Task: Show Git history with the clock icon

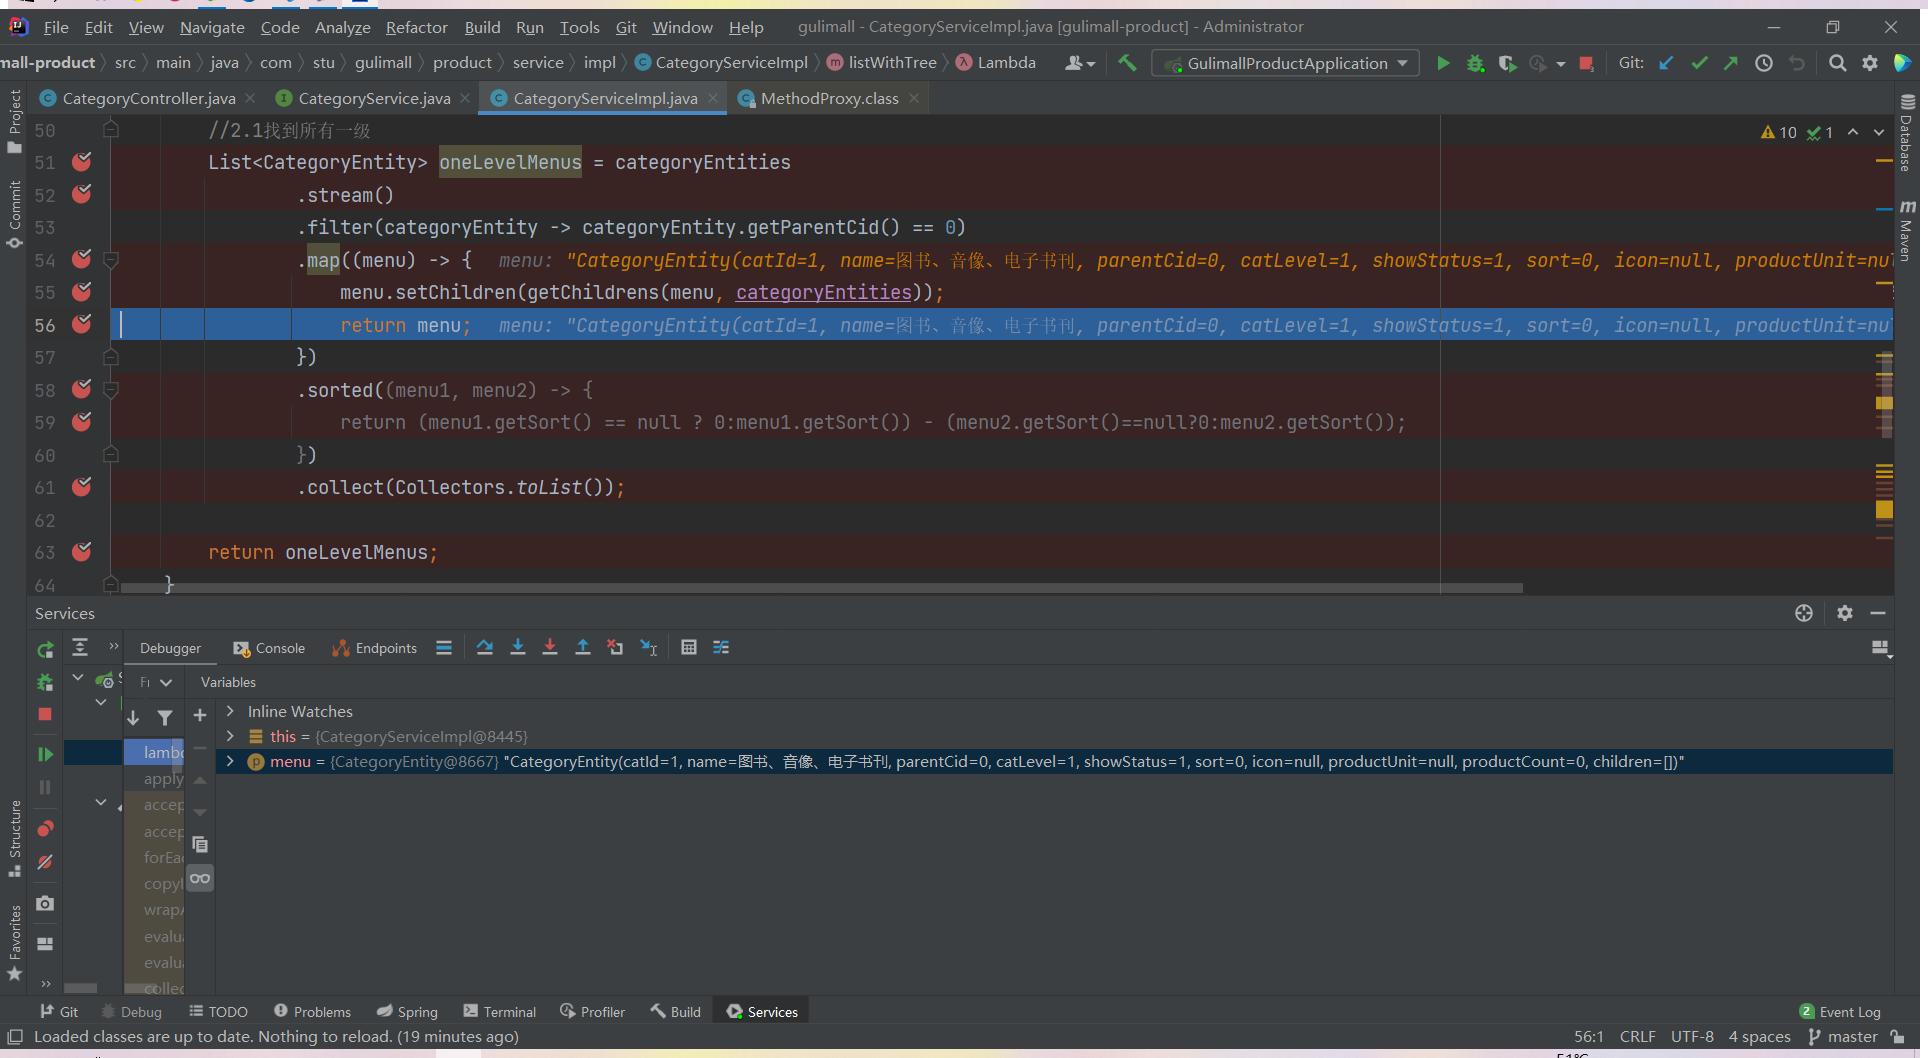Action: pyautogui.click(x=1764, y=63)
